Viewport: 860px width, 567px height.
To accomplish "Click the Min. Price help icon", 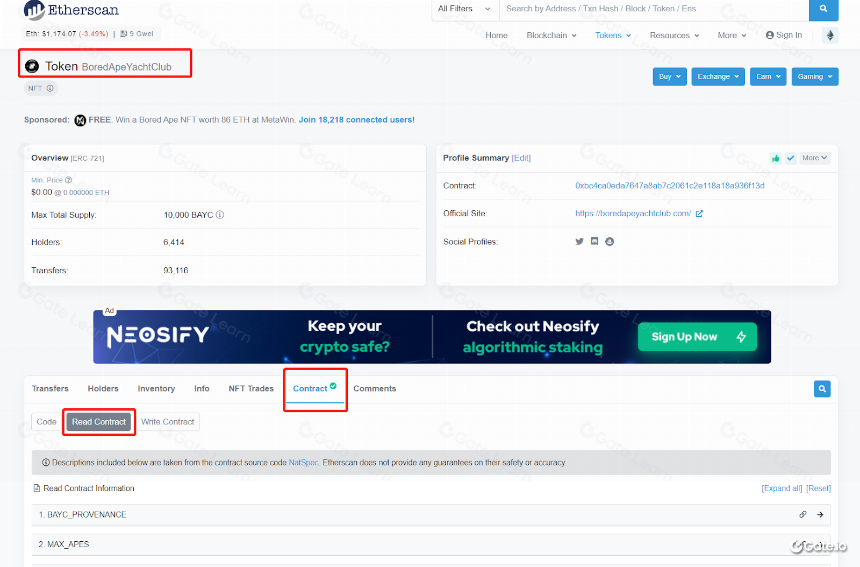I will point(69,180).
